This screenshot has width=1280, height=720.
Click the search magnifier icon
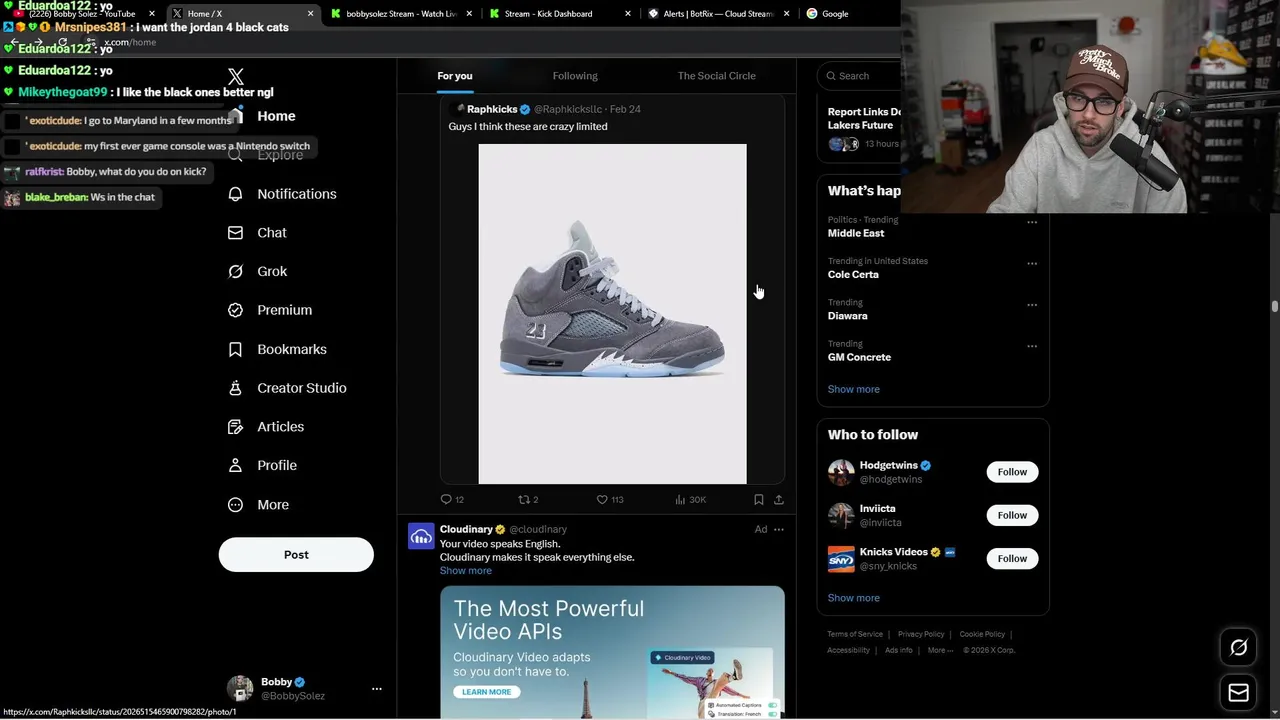(x=830, y=76)
